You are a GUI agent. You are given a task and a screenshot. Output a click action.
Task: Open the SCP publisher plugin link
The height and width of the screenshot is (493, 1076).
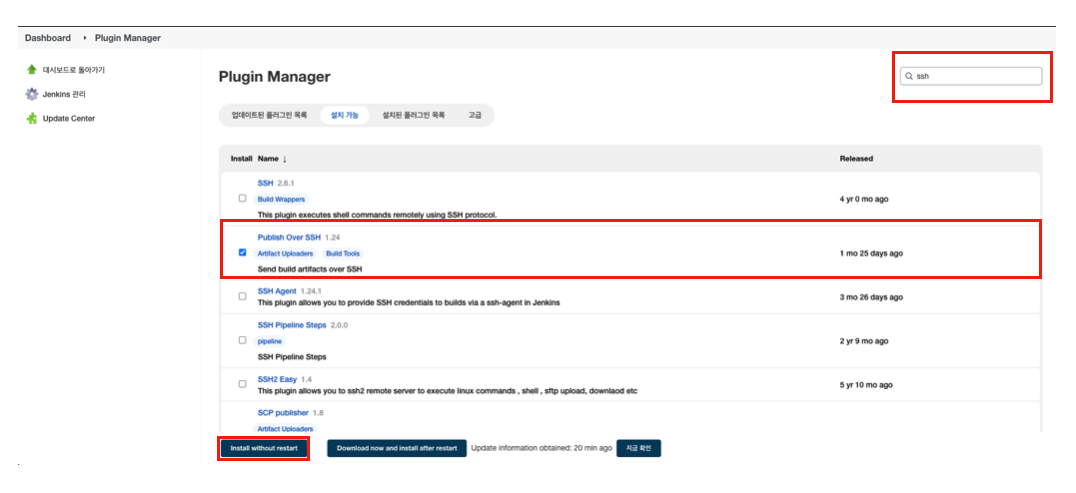pos(283,413)
